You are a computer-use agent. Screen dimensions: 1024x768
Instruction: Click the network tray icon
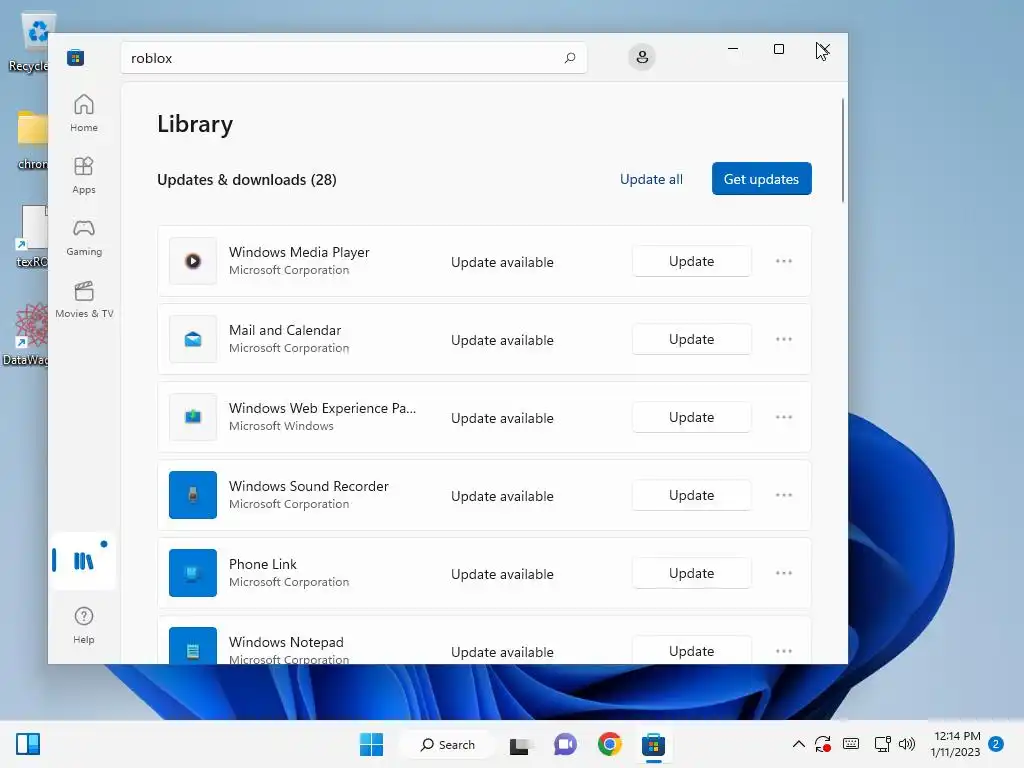tap(882, 744)
